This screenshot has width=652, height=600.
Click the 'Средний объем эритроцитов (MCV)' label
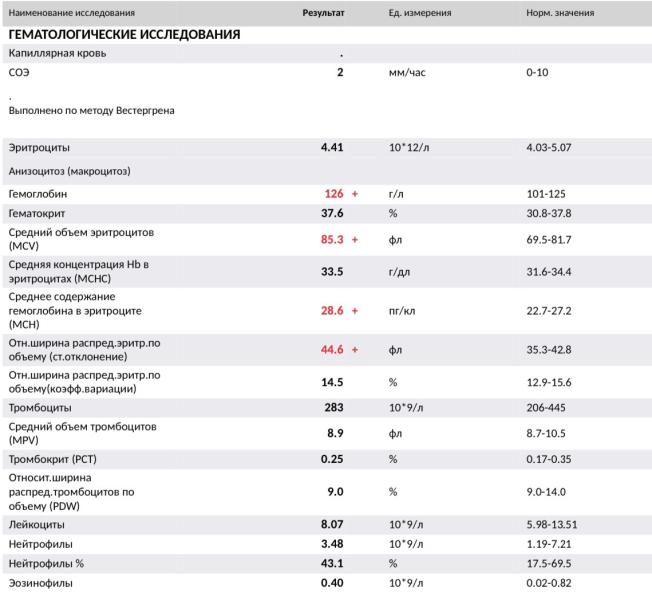click(81, 239)
